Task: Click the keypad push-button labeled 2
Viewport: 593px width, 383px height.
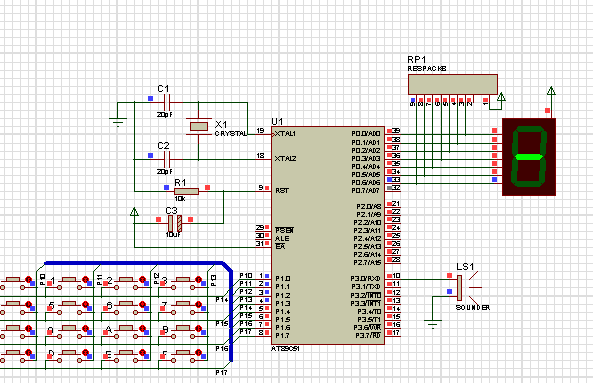Action: pos(125,283)
